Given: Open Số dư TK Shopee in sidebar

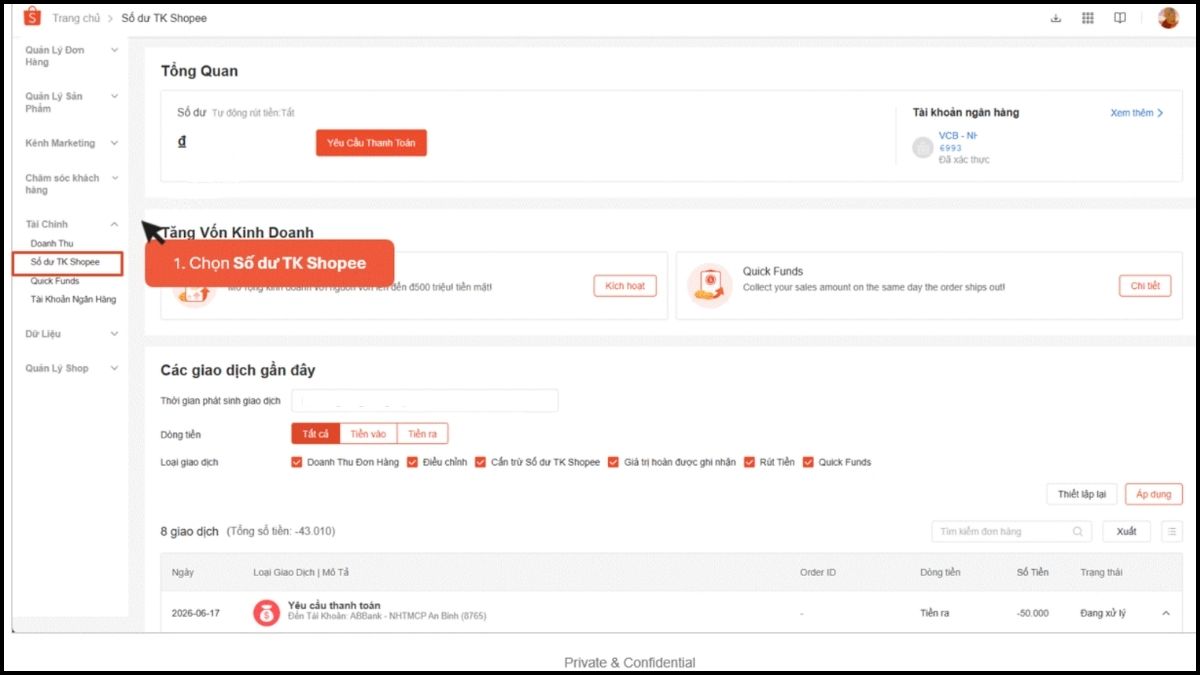Looking at the screenshot, I should click(x=65, y=262).
